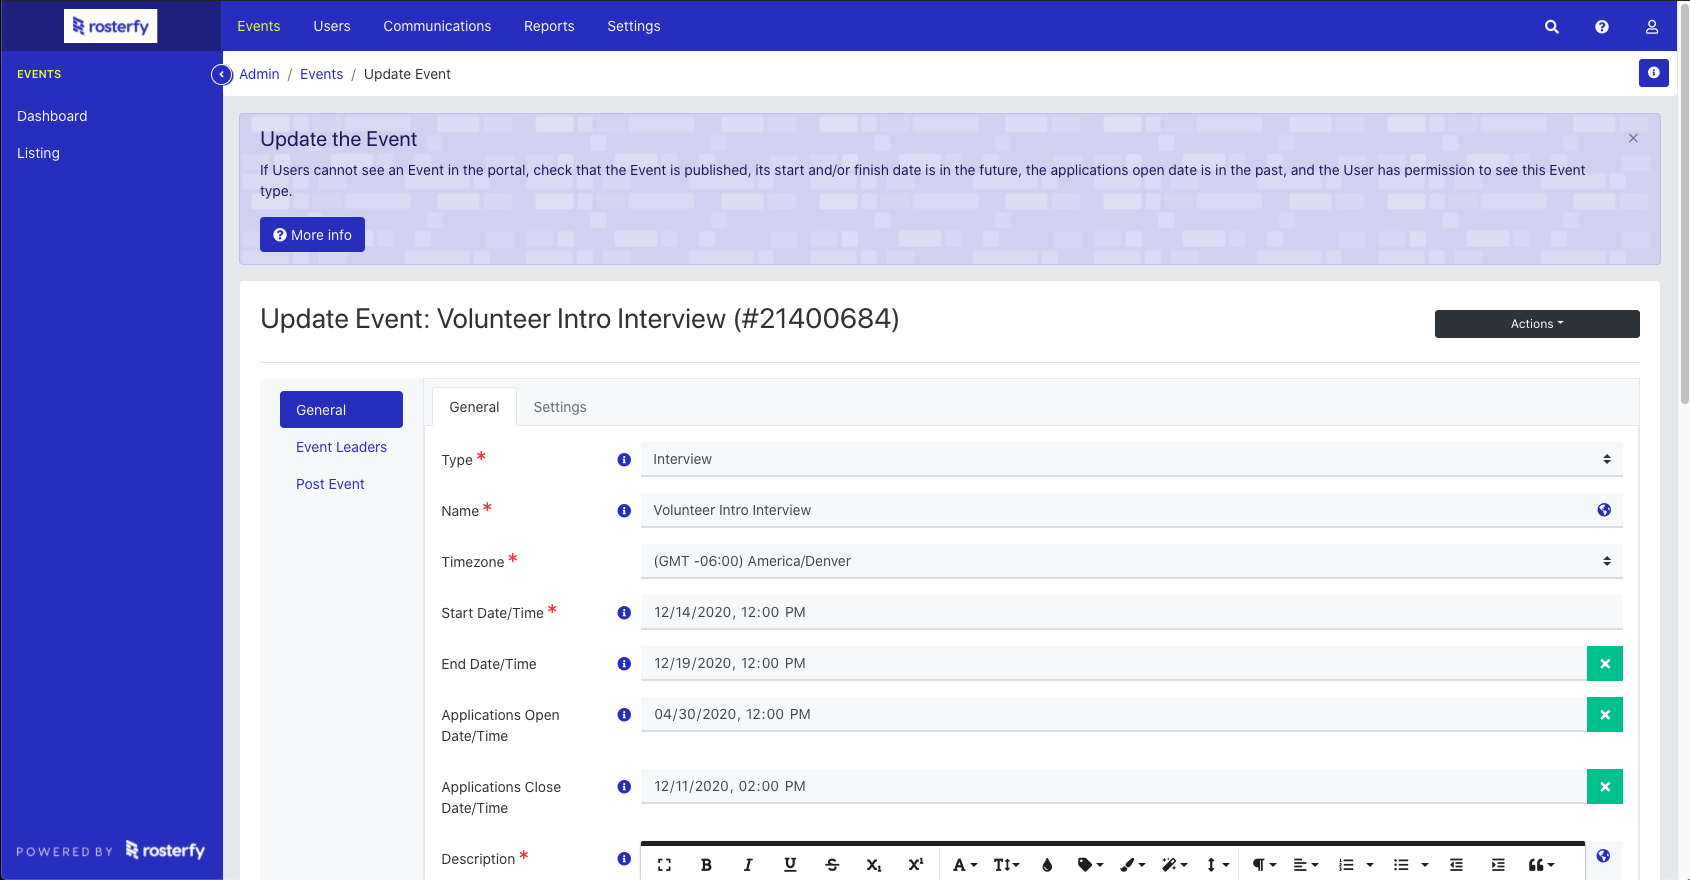Expand ordered list style arrow
1690x880 pixels.
[1370, 865]
